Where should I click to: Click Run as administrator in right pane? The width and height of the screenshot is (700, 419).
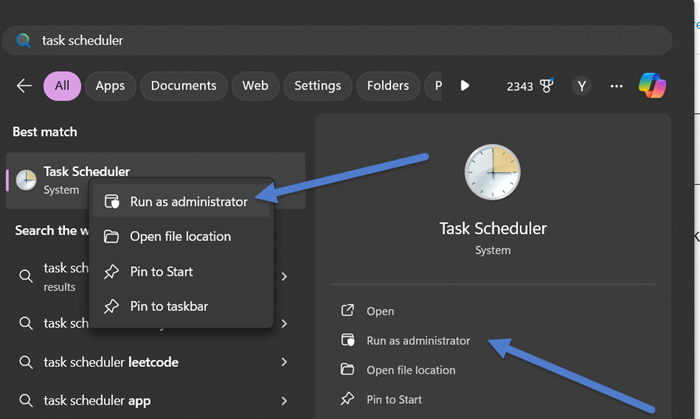tap(417, 341)
